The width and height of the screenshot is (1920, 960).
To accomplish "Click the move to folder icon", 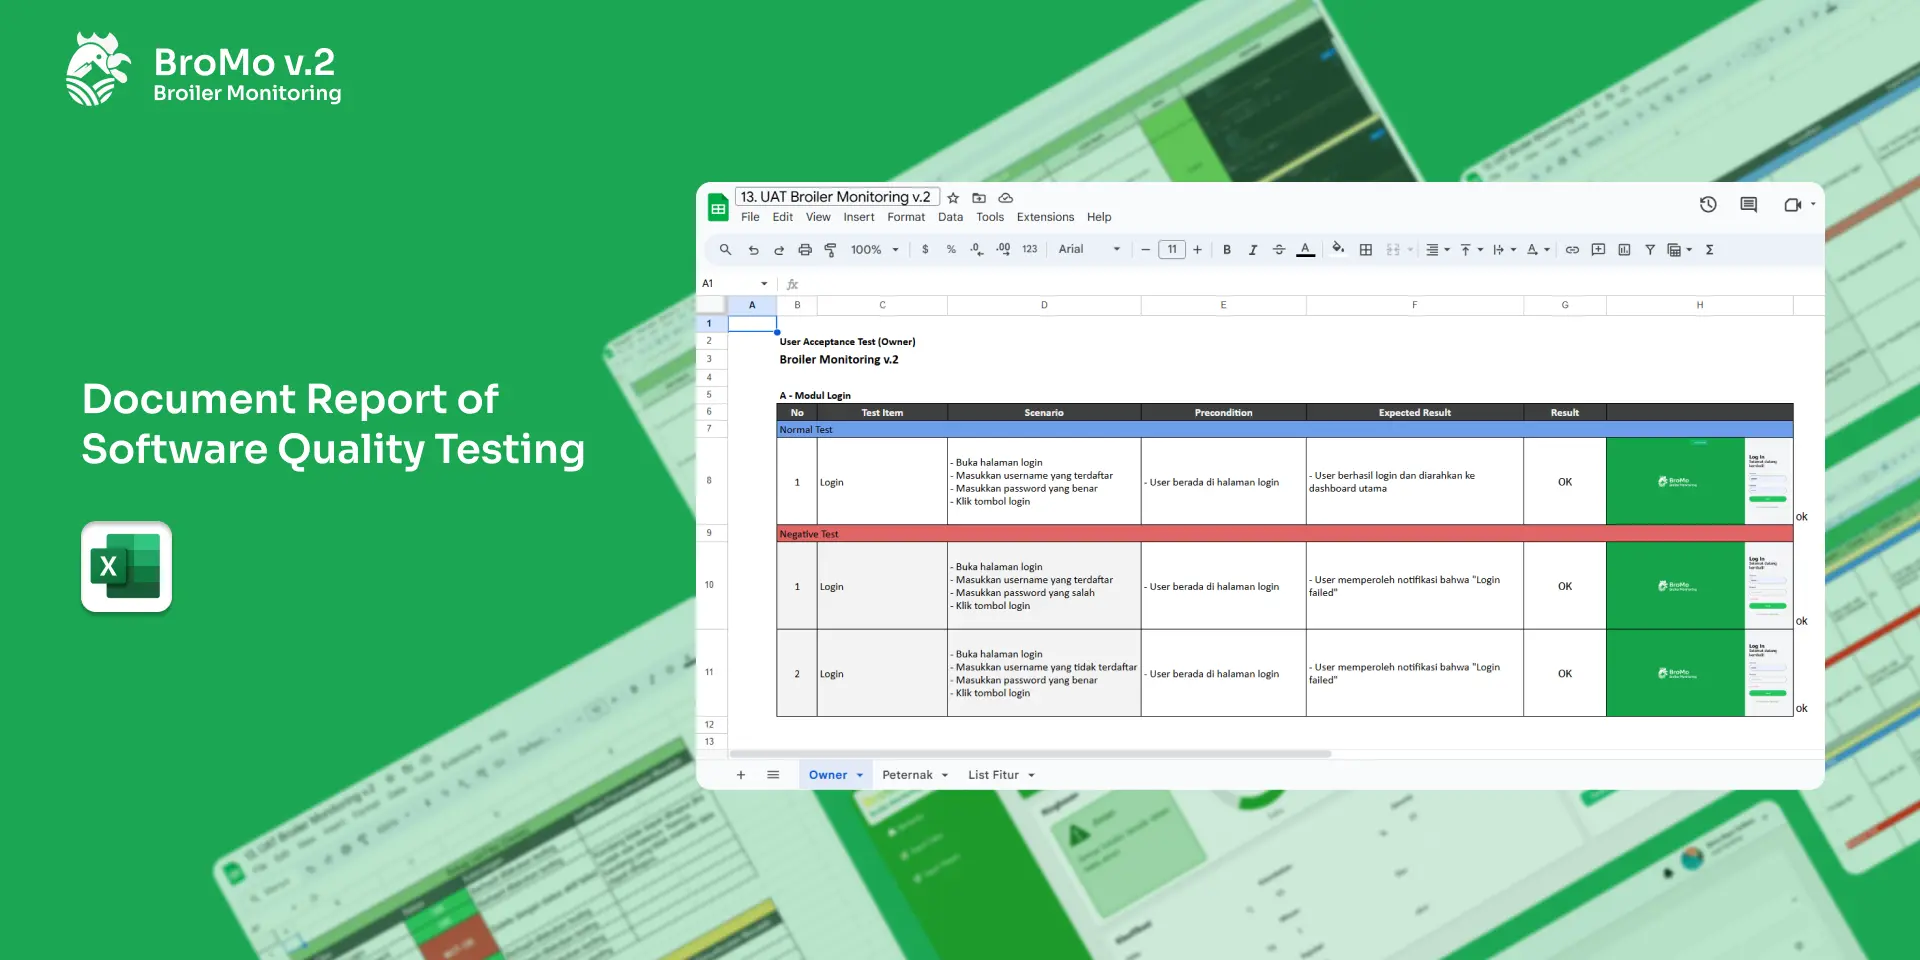I will pyautogui.click(x=979, y=198).
